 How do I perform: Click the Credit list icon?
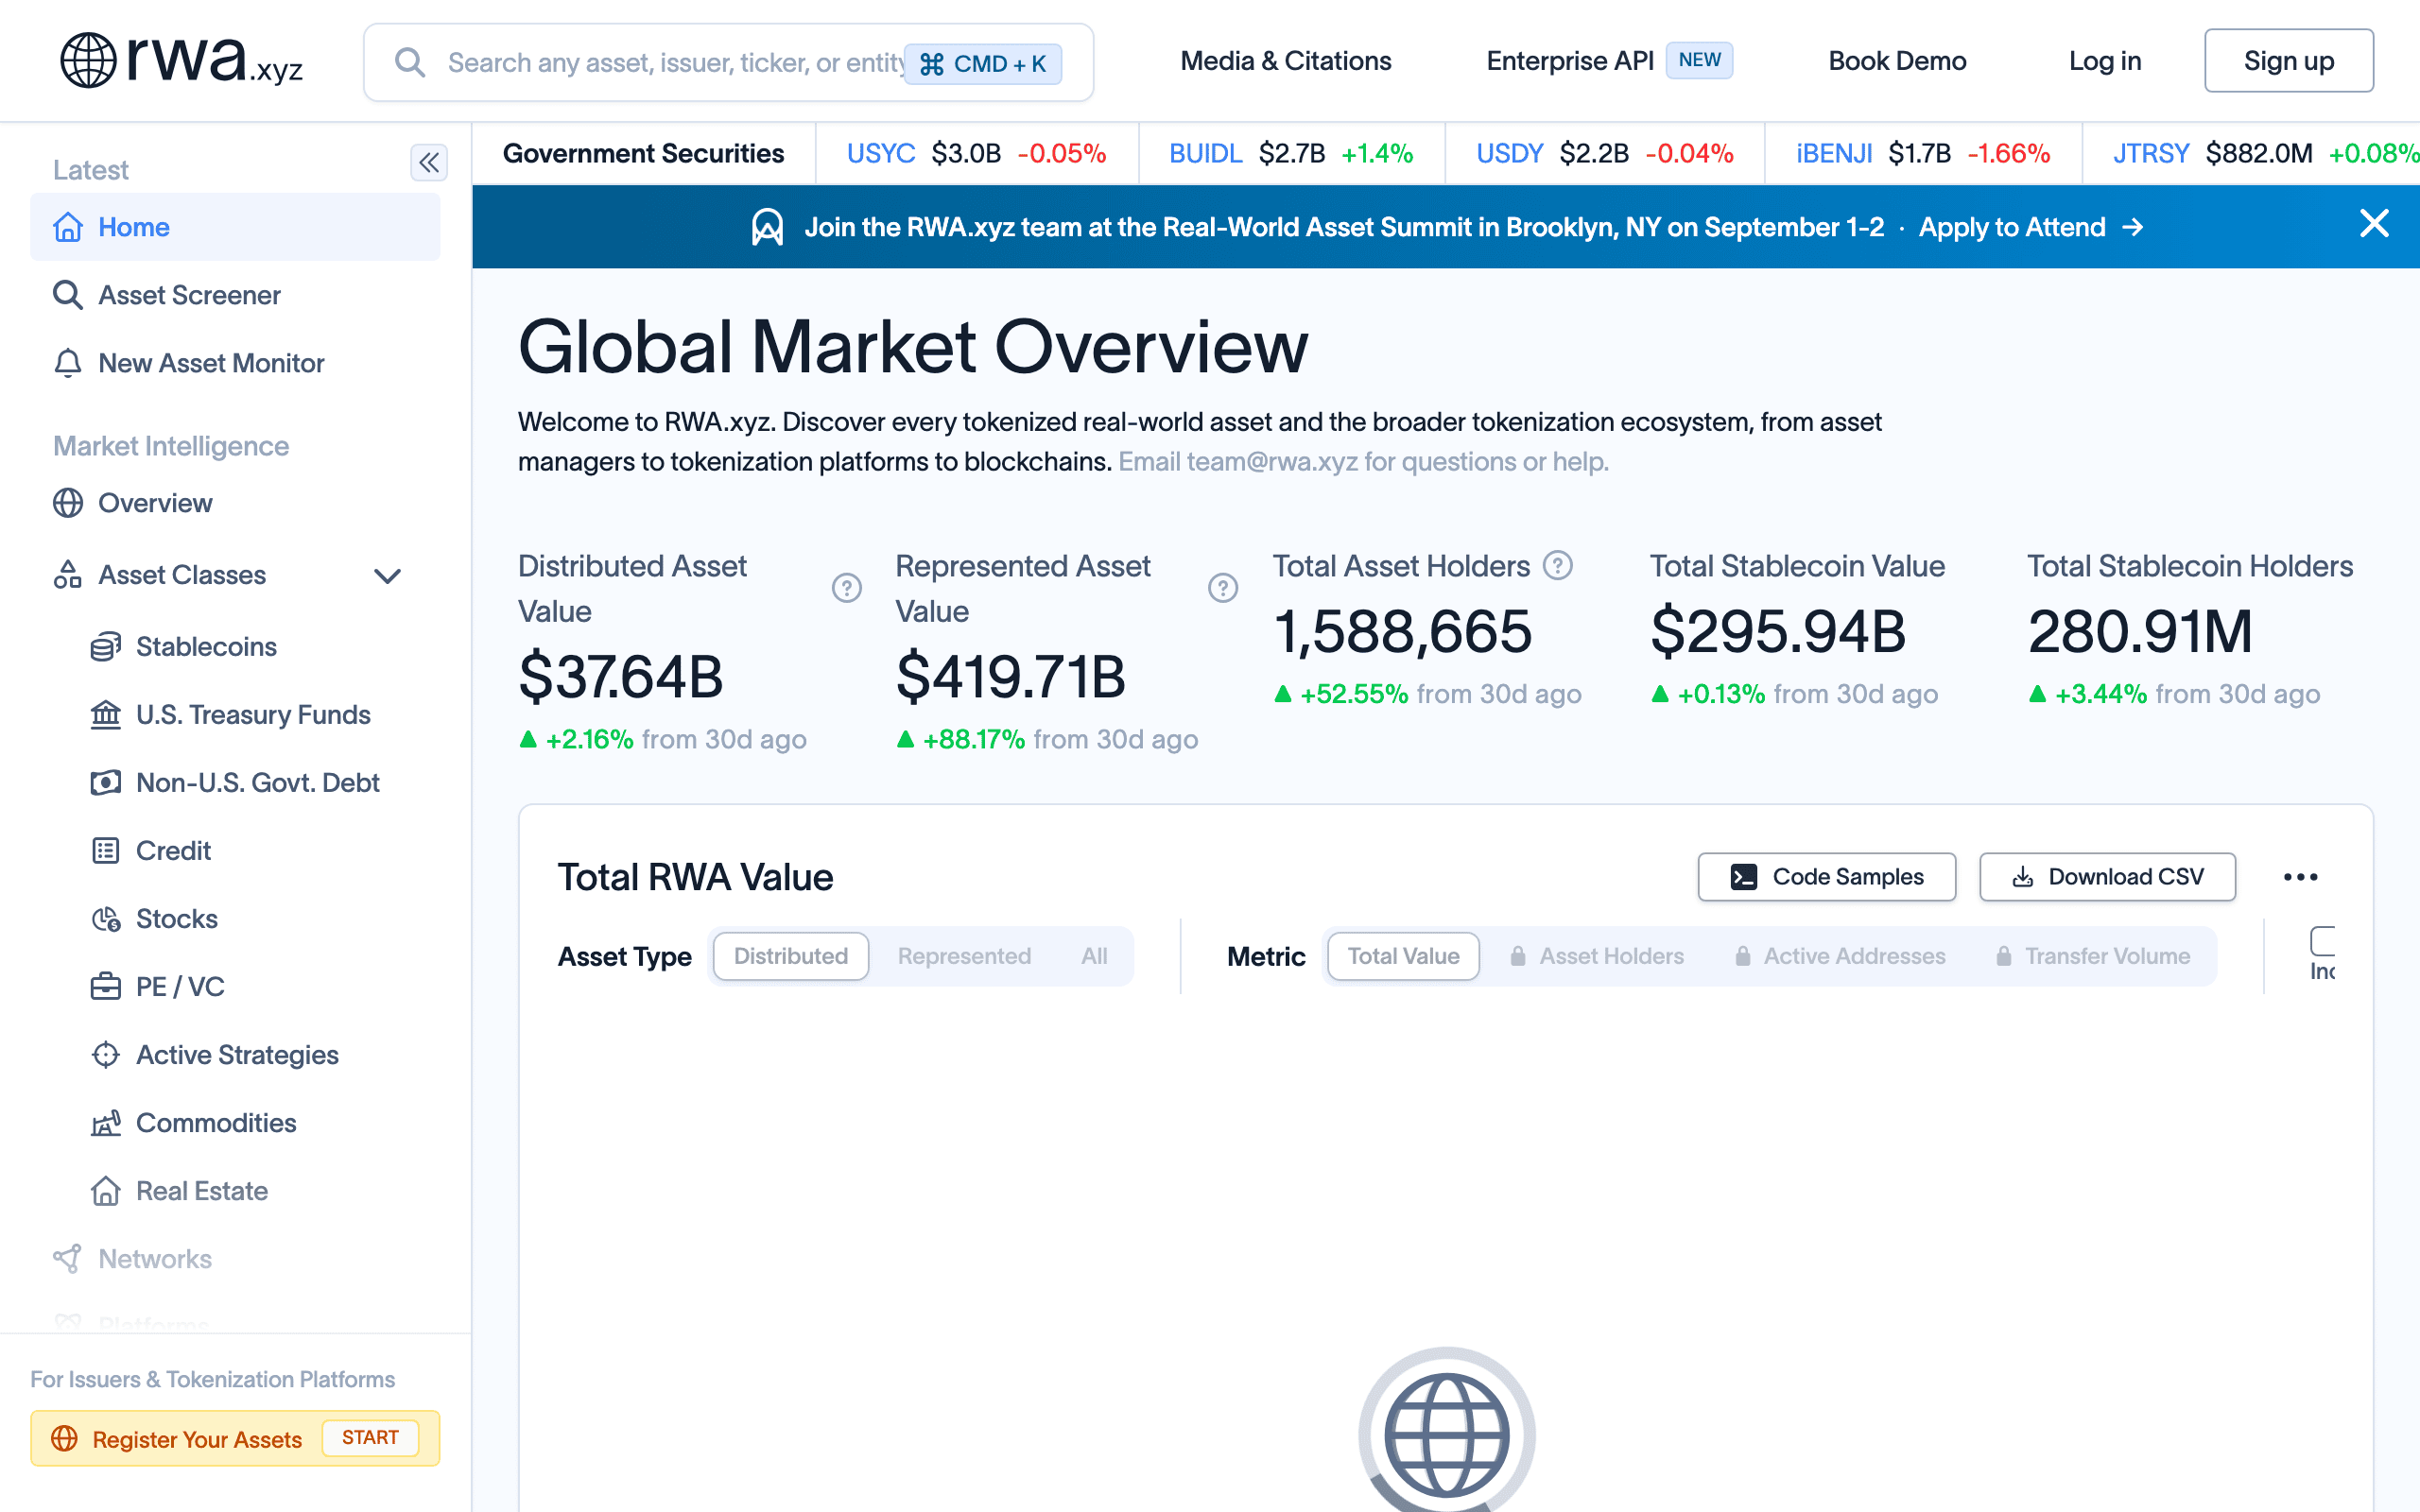106,851
